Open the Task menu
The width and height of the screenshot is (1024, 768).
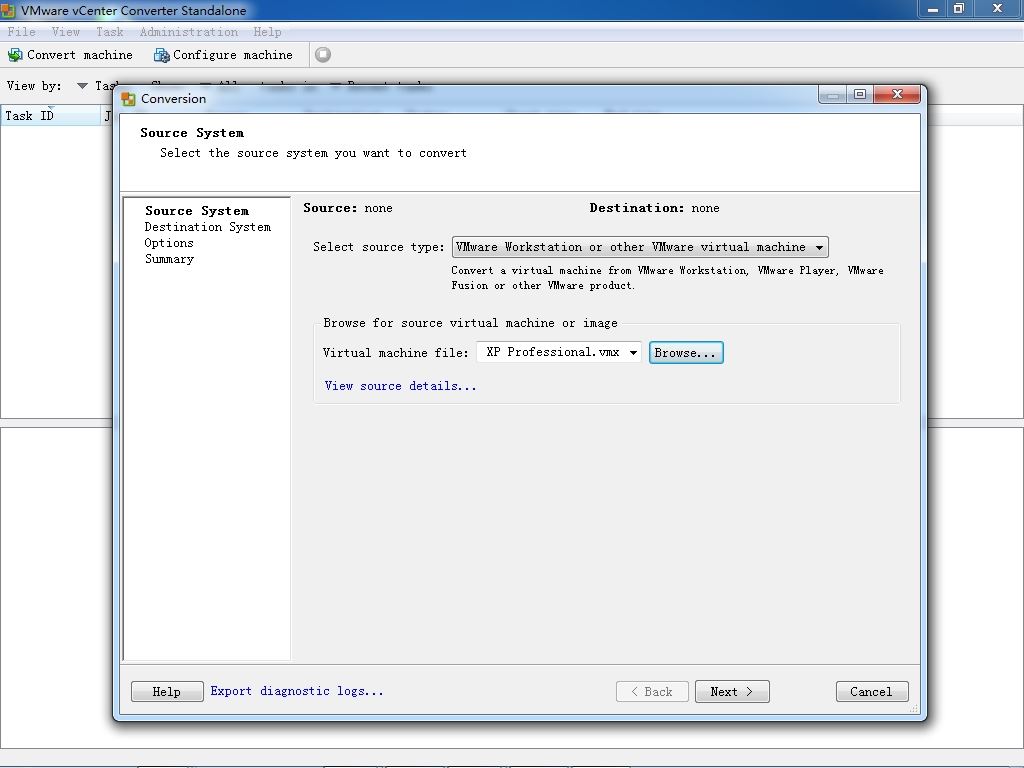tap(110, 32)
